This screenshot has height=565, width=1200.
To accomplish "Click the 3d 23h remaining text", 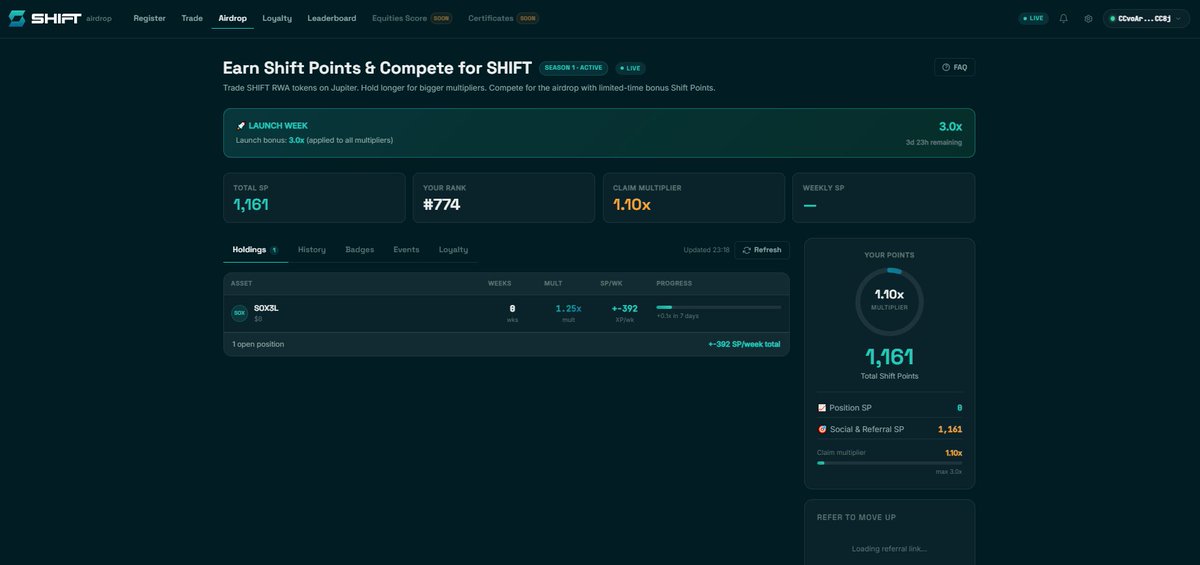I will pos(934,142).
